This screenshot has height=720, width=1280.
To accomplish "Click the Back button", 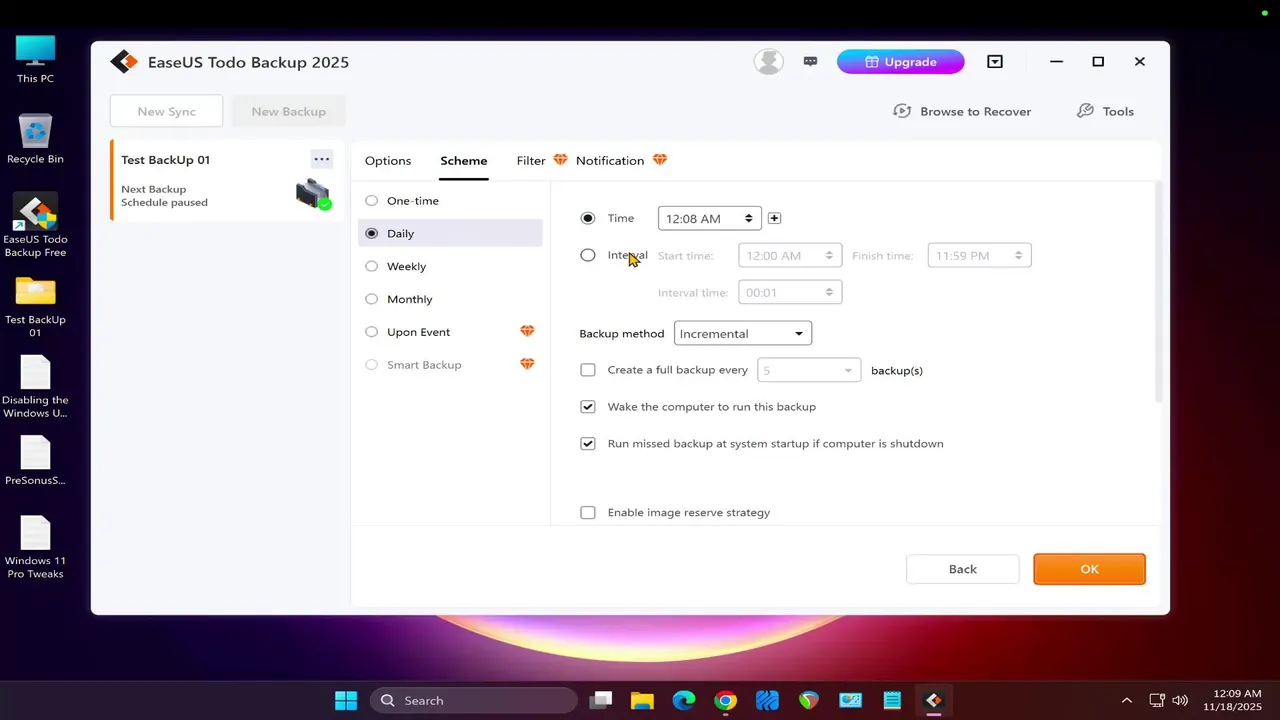I will click(x=963, y=569).
